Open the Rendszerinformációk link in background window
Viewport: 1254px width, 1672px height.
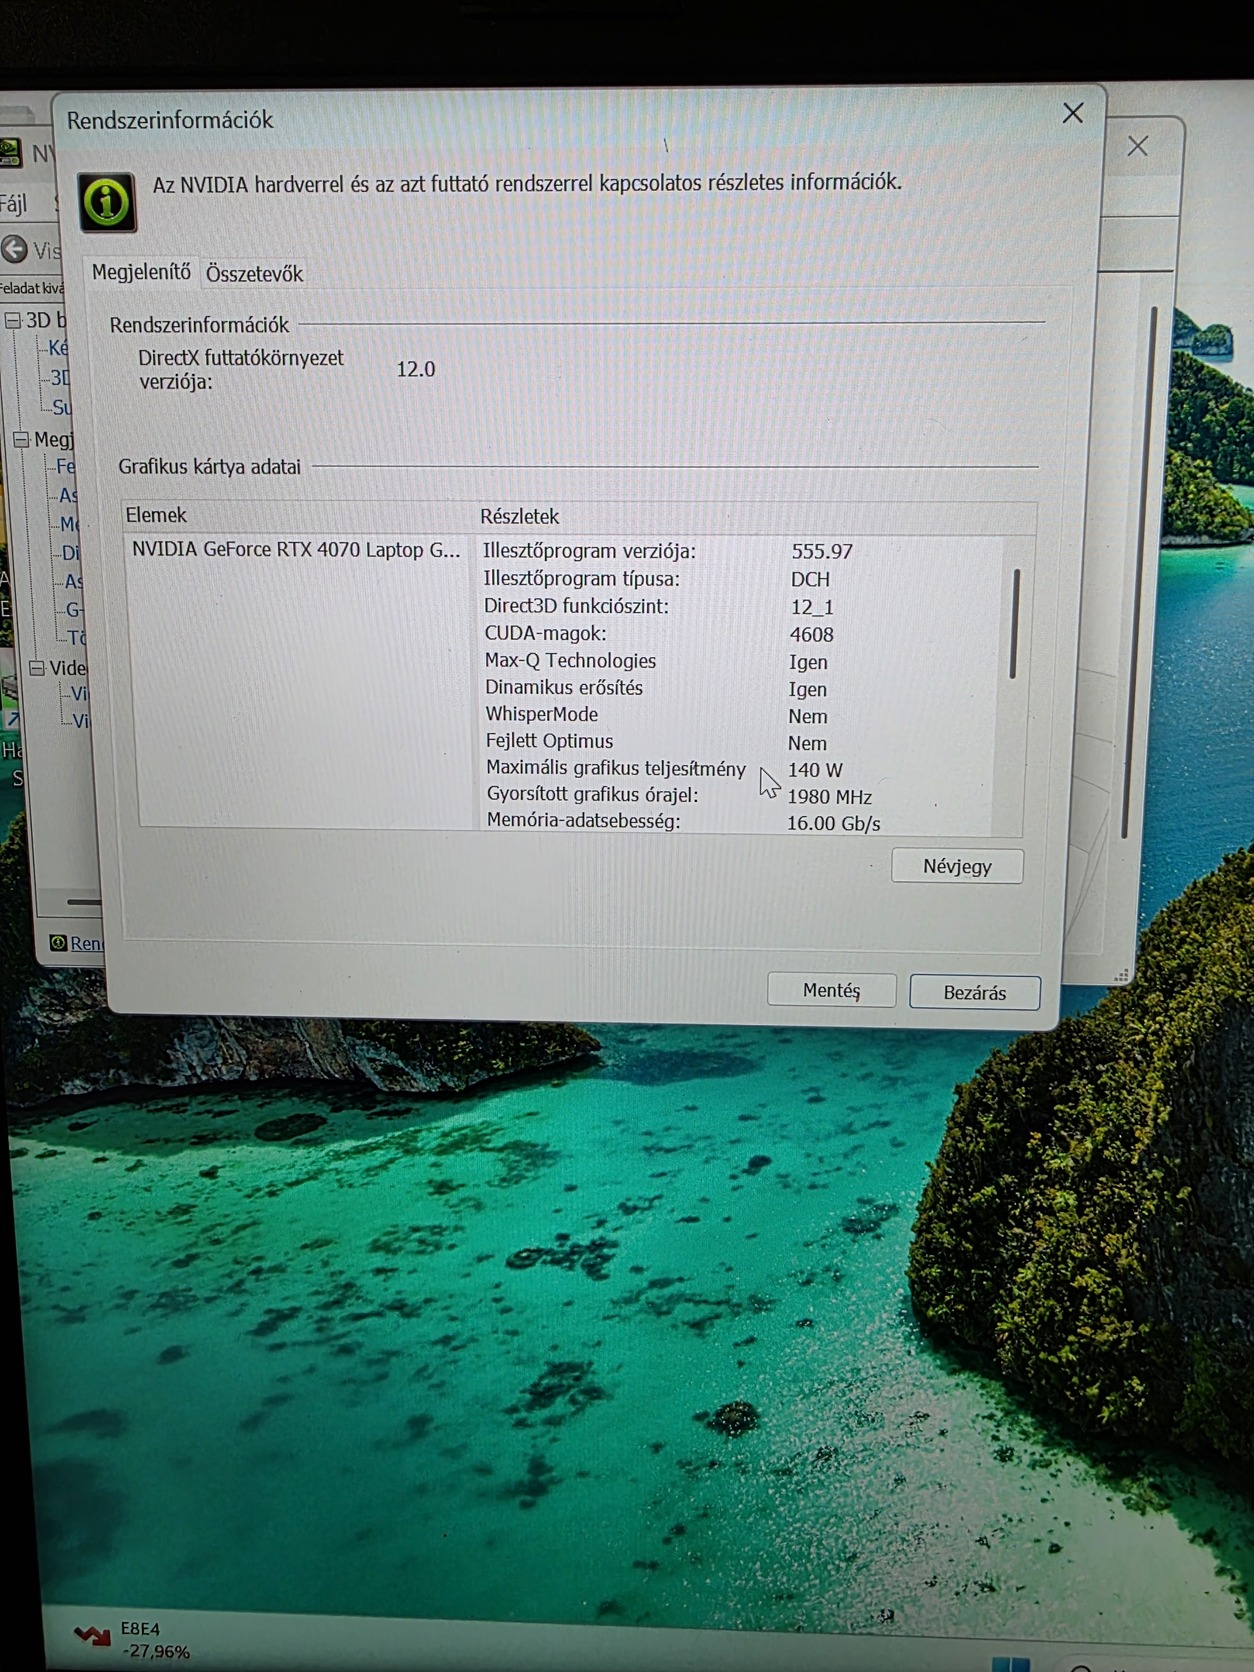[x=85, y=943]
